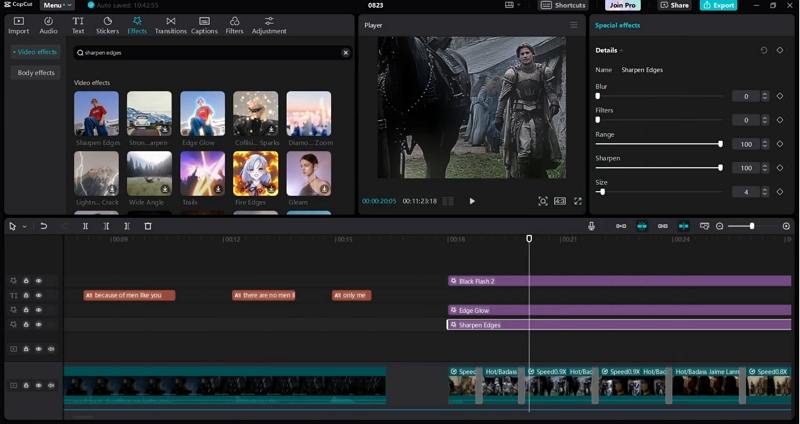
Task: Toggle main track magnet
Action: [x=621, y=226]
